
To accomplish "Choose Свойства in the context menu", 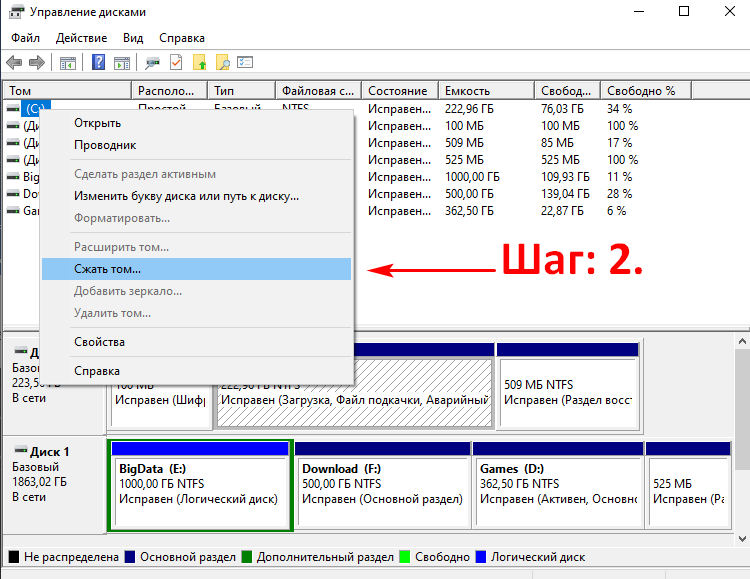I will [196, 342].
